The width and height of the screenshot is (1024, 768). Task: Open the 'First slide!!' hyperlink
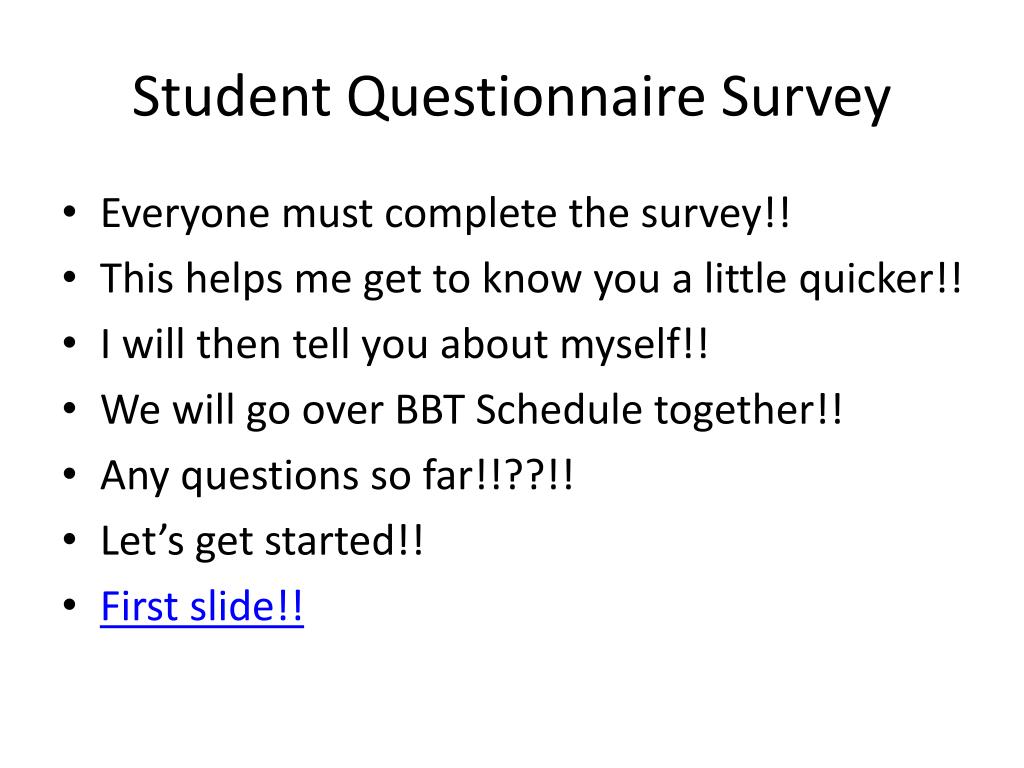click(202, 607)
